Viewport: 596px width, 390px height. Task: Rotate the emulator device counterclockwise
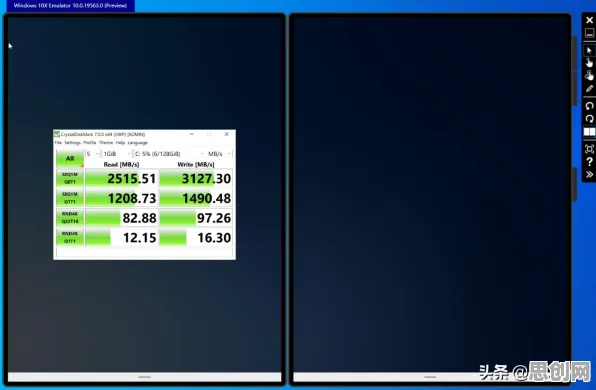589,106
